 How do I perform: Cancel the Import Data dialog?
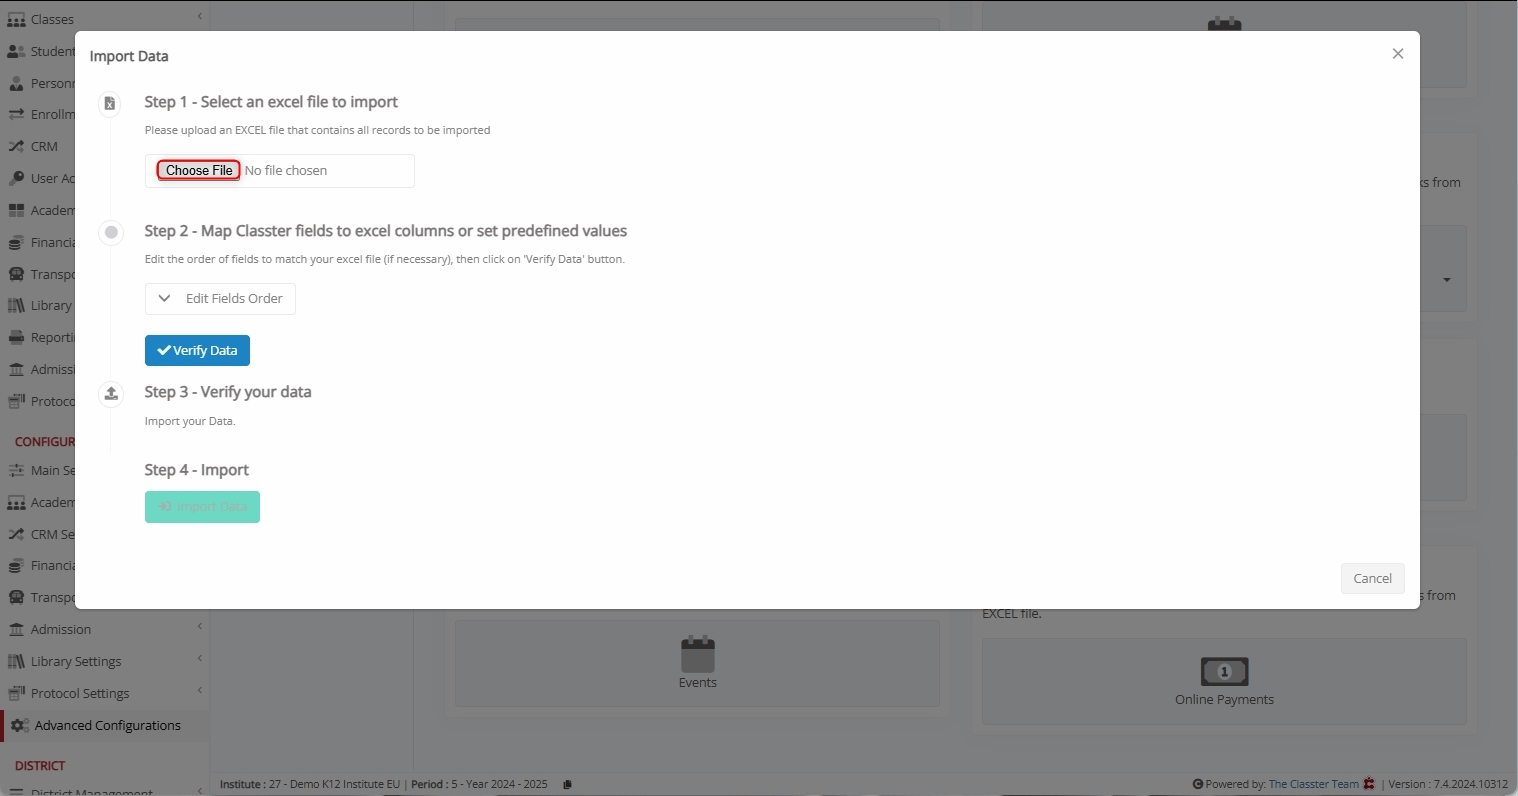coord(1372,578)
